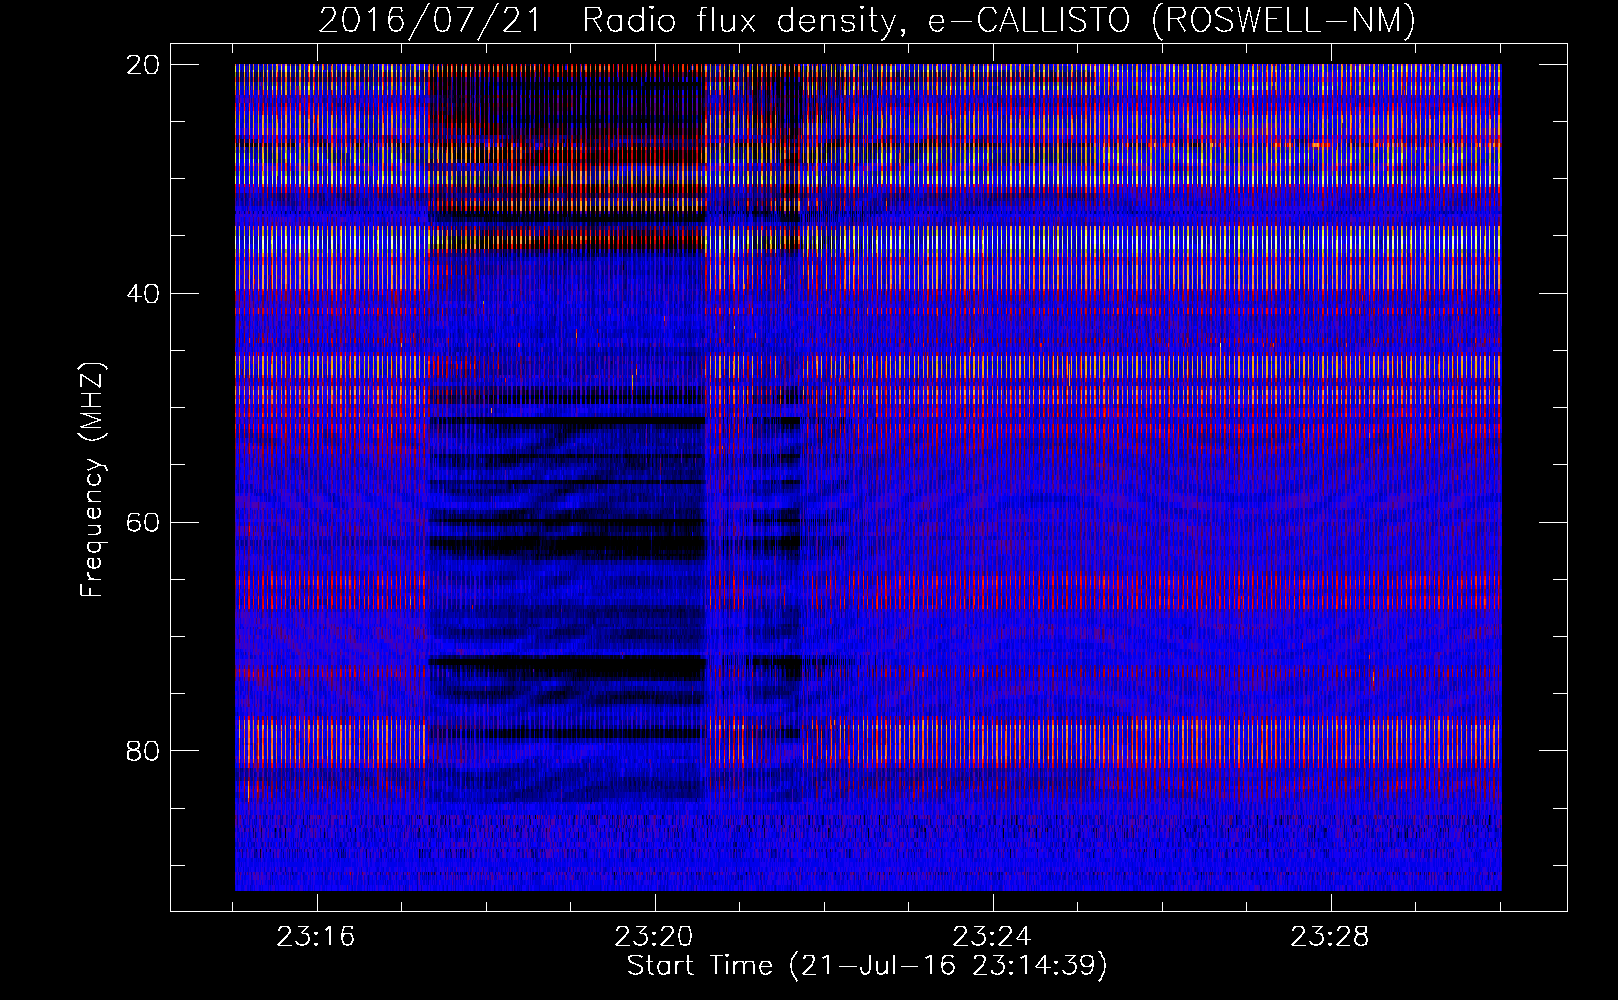This screenshot has height=1000, width=1618.
Task: Click the 23:16 time tick label
Action: 316,937
